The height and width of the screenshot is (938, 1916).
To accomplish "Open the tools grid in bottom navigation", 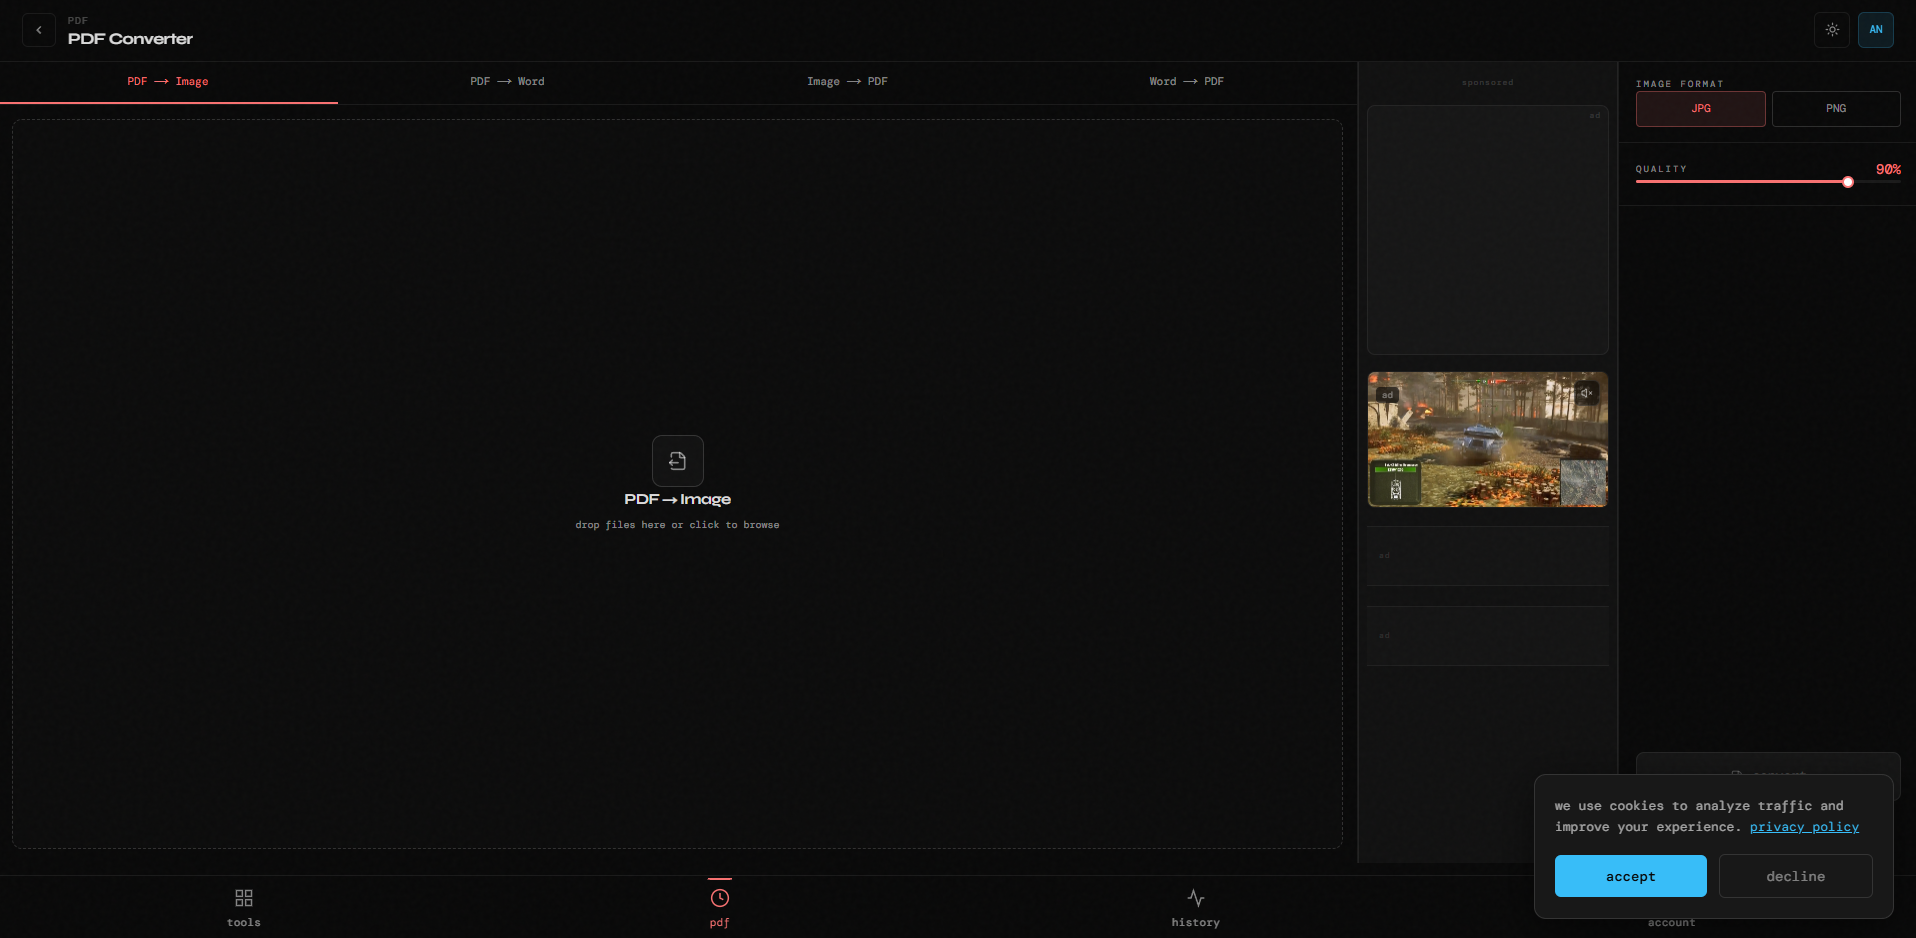I will click(242, 906).
